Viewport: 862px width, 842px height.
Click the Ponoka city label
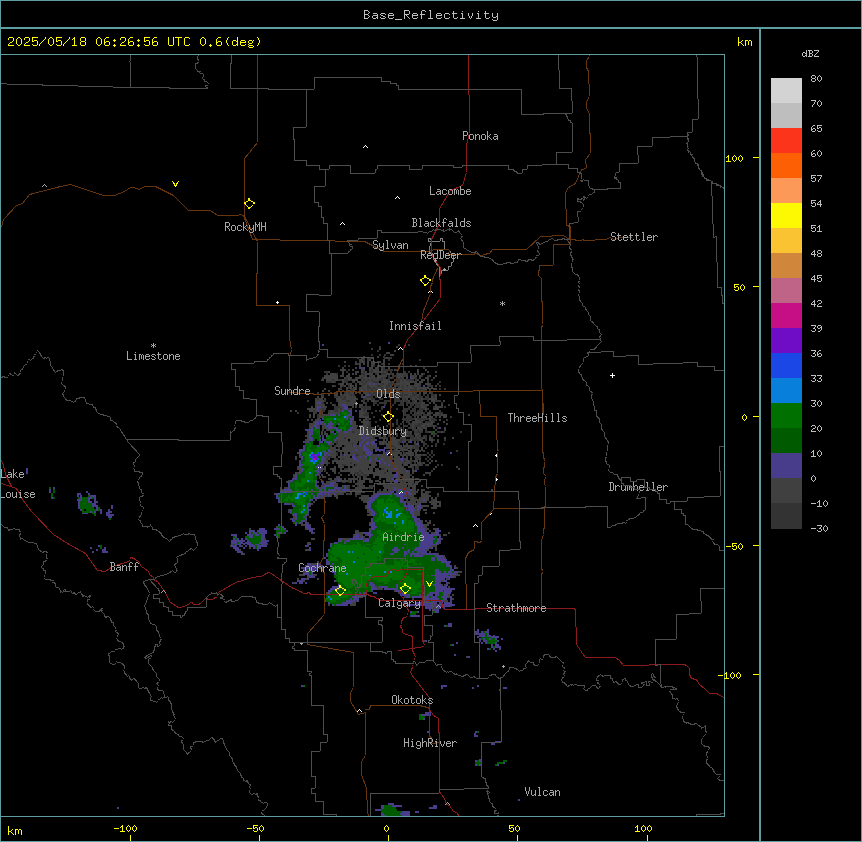(x=480, y=136)
